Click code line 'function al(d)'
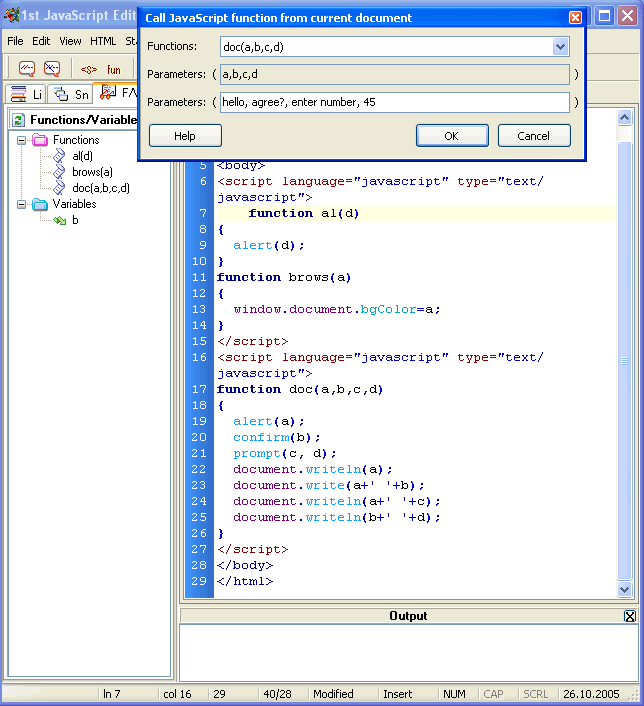 [304, 213]
